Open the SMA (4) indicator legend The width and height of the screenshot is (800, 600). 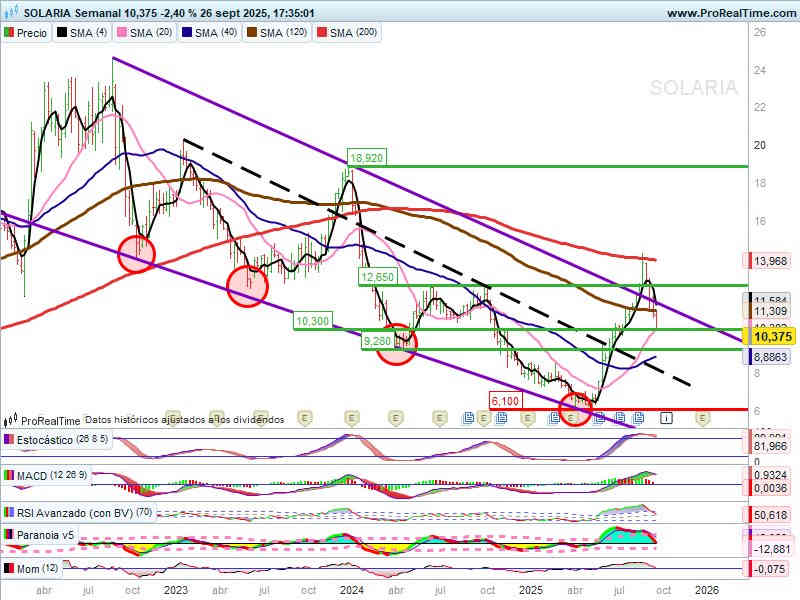[x=82, y=33]
